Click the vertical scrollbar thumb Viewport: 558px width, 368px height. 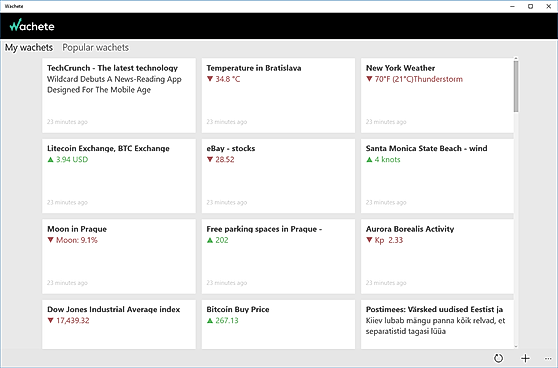point(516,86)
